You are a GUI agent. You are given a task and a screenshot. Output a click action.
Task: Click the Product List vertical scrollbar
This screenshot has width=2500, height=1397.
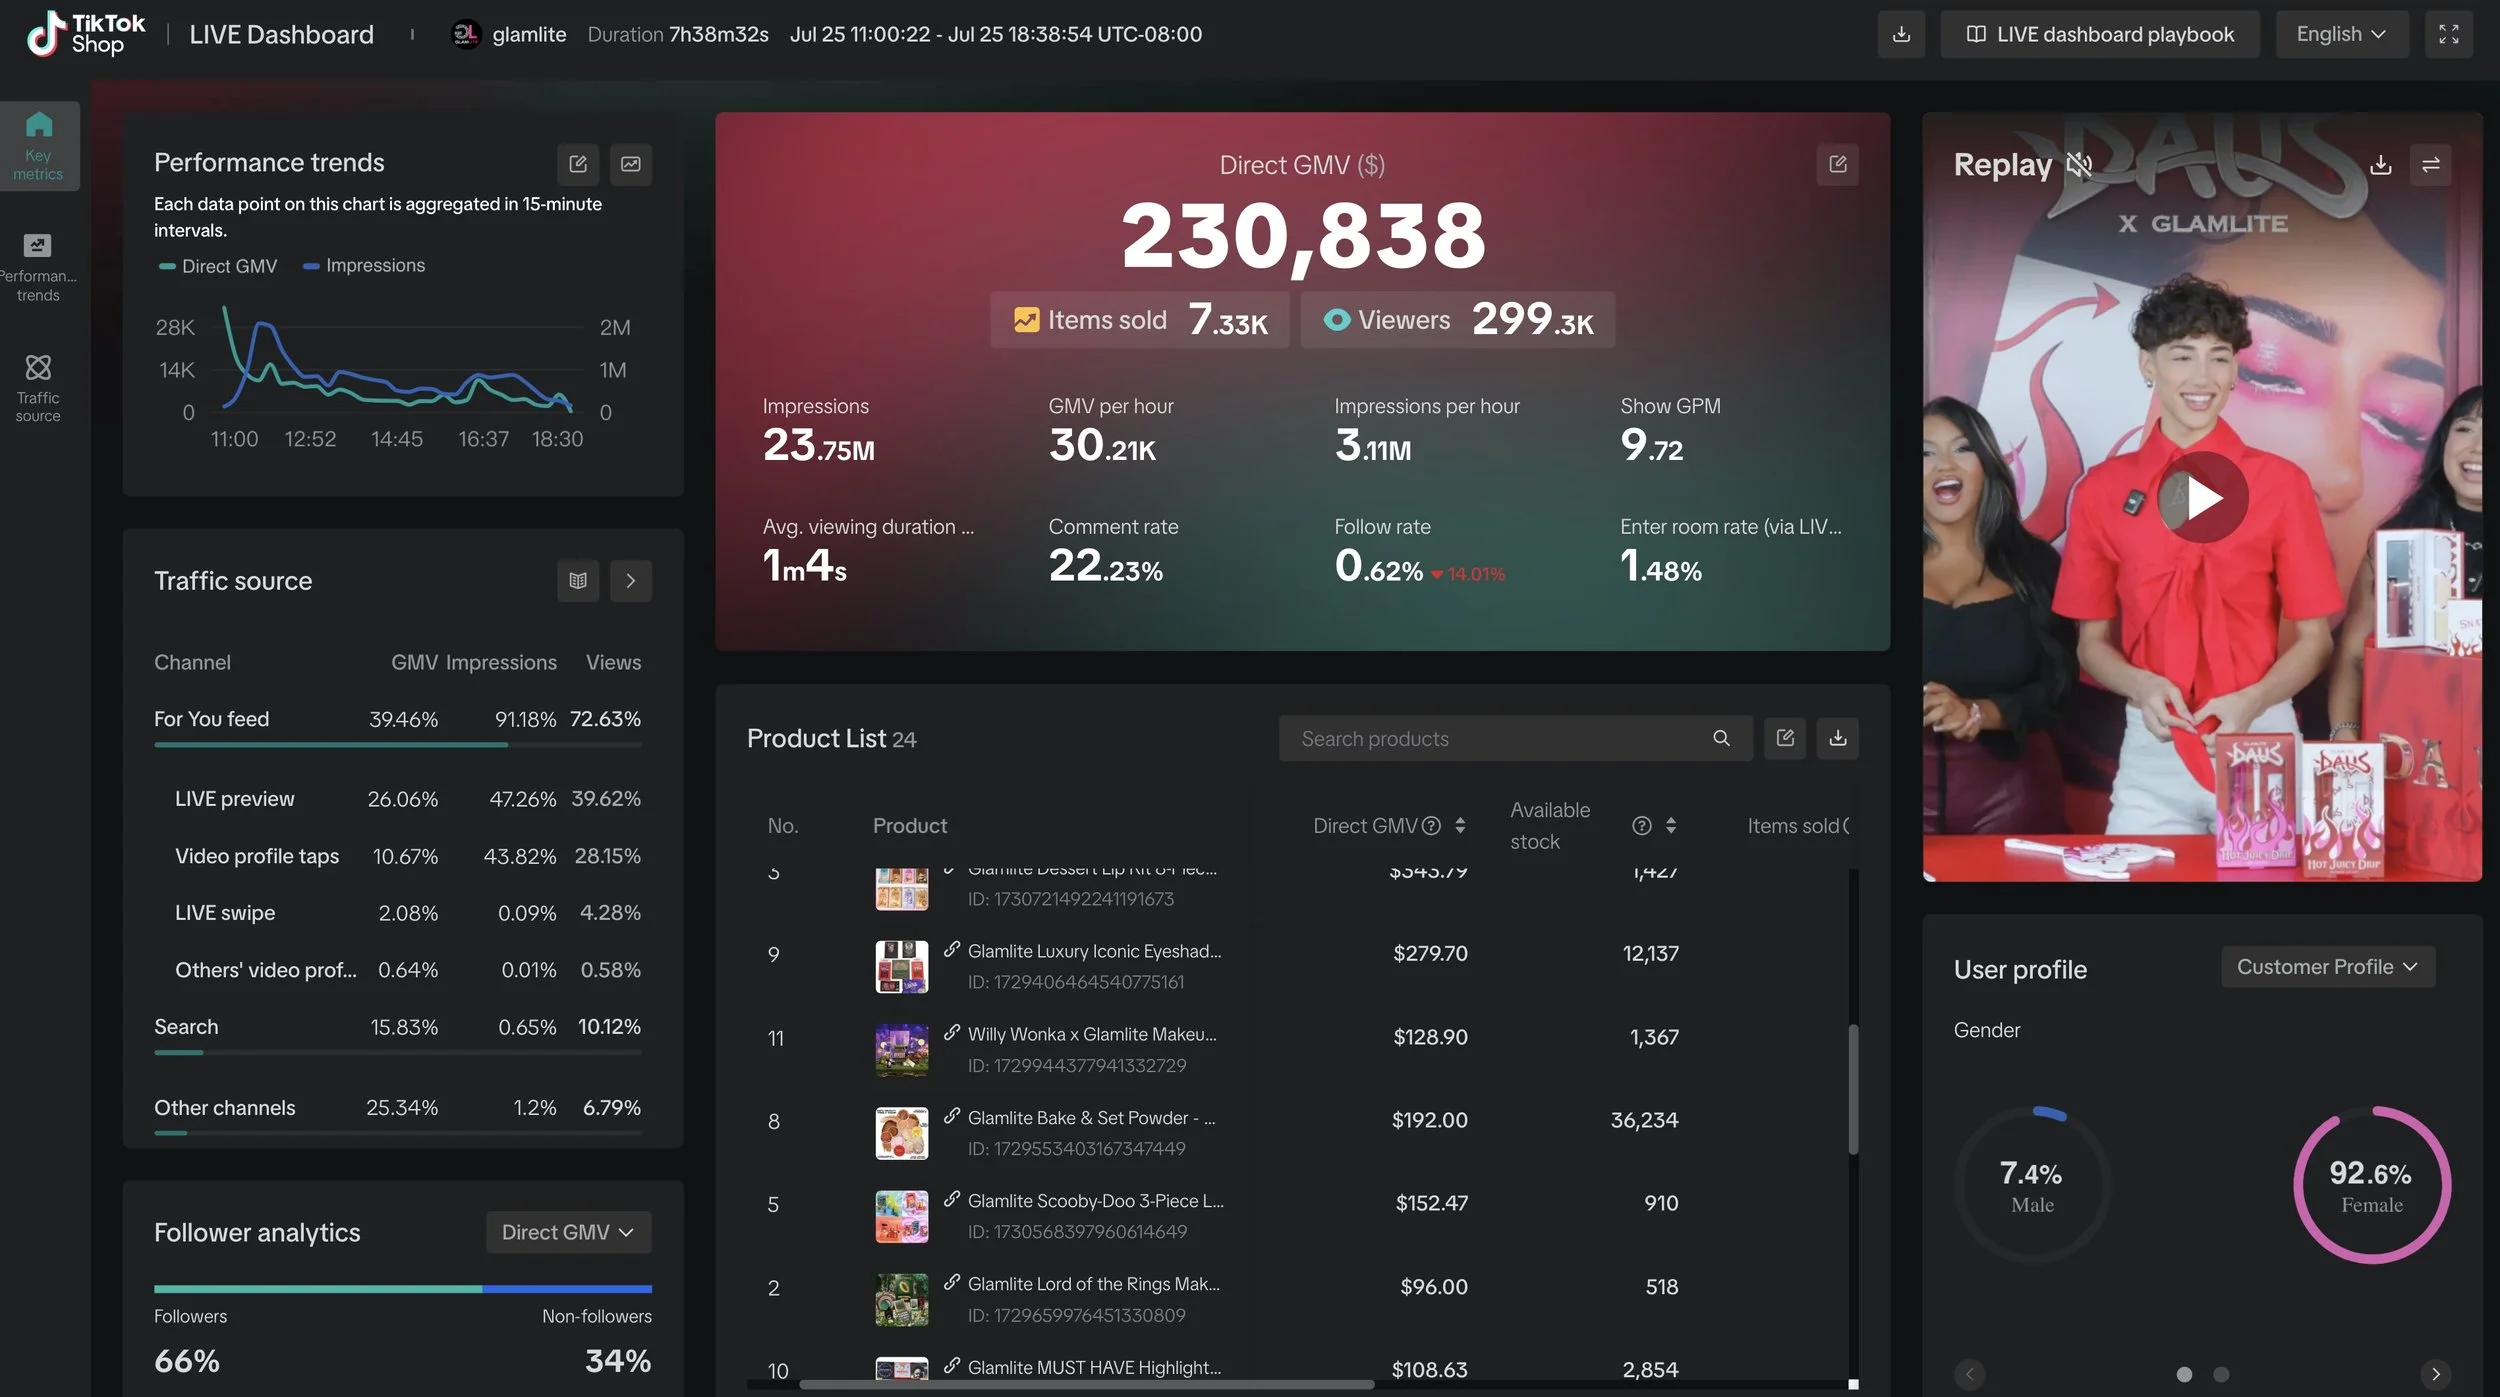pyautogui.click(x=1853, y=1090)
